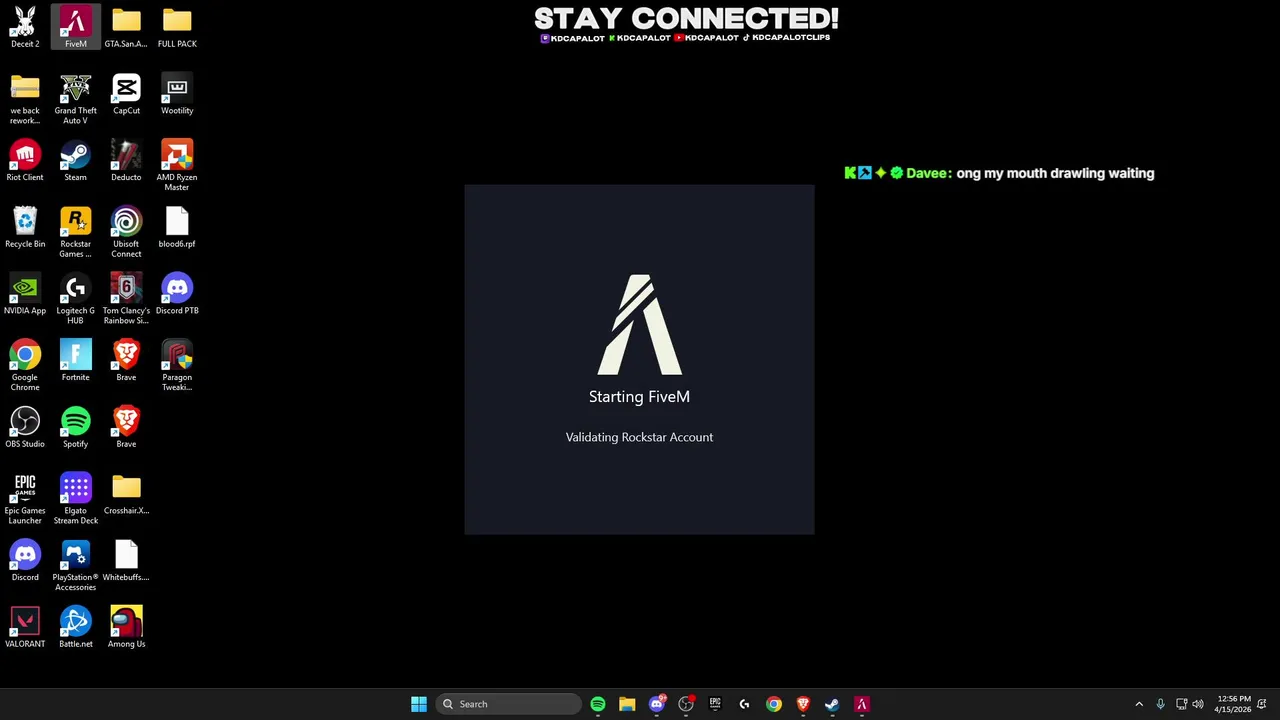Open the Windows Start menu

(x=419, y=704)
